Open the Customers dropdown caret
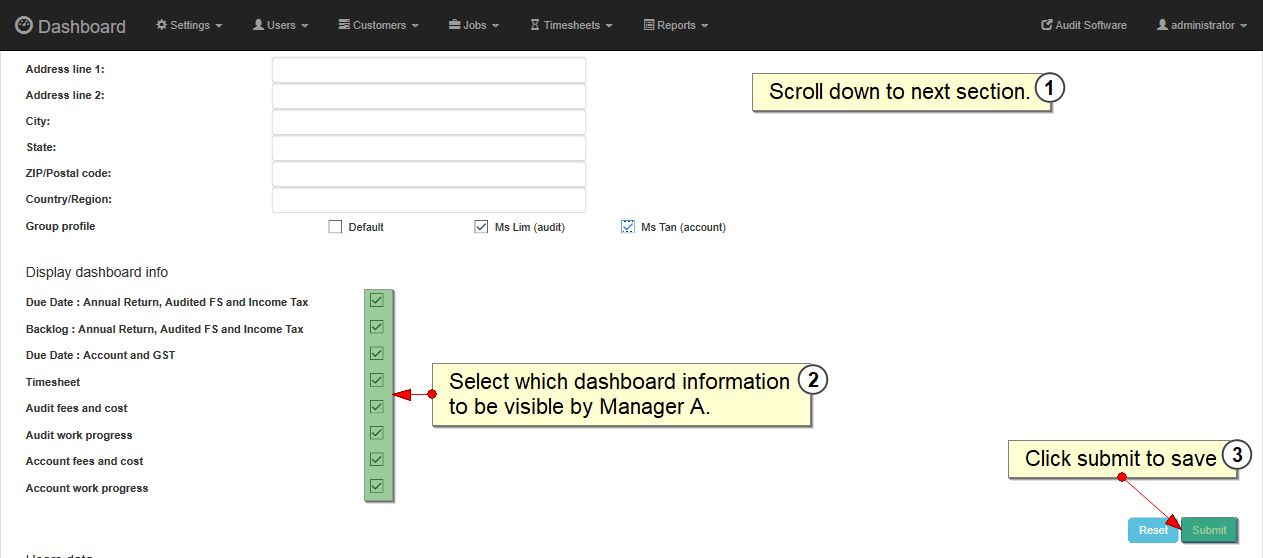1263x558 pixels. click(415, 26)
